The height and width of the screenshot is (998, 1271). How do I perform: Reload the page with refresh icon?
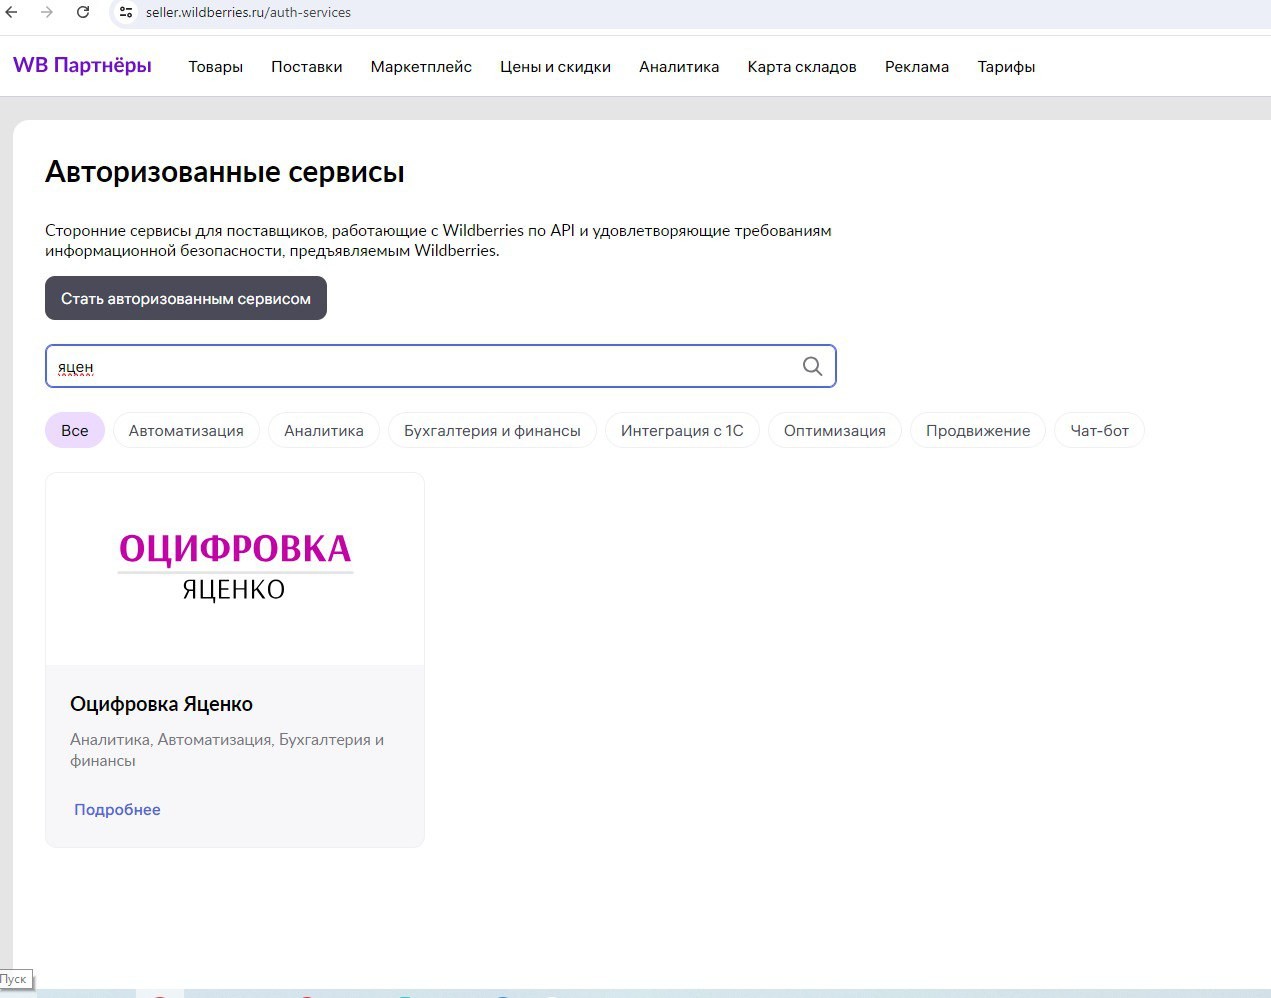pos(83,12)
